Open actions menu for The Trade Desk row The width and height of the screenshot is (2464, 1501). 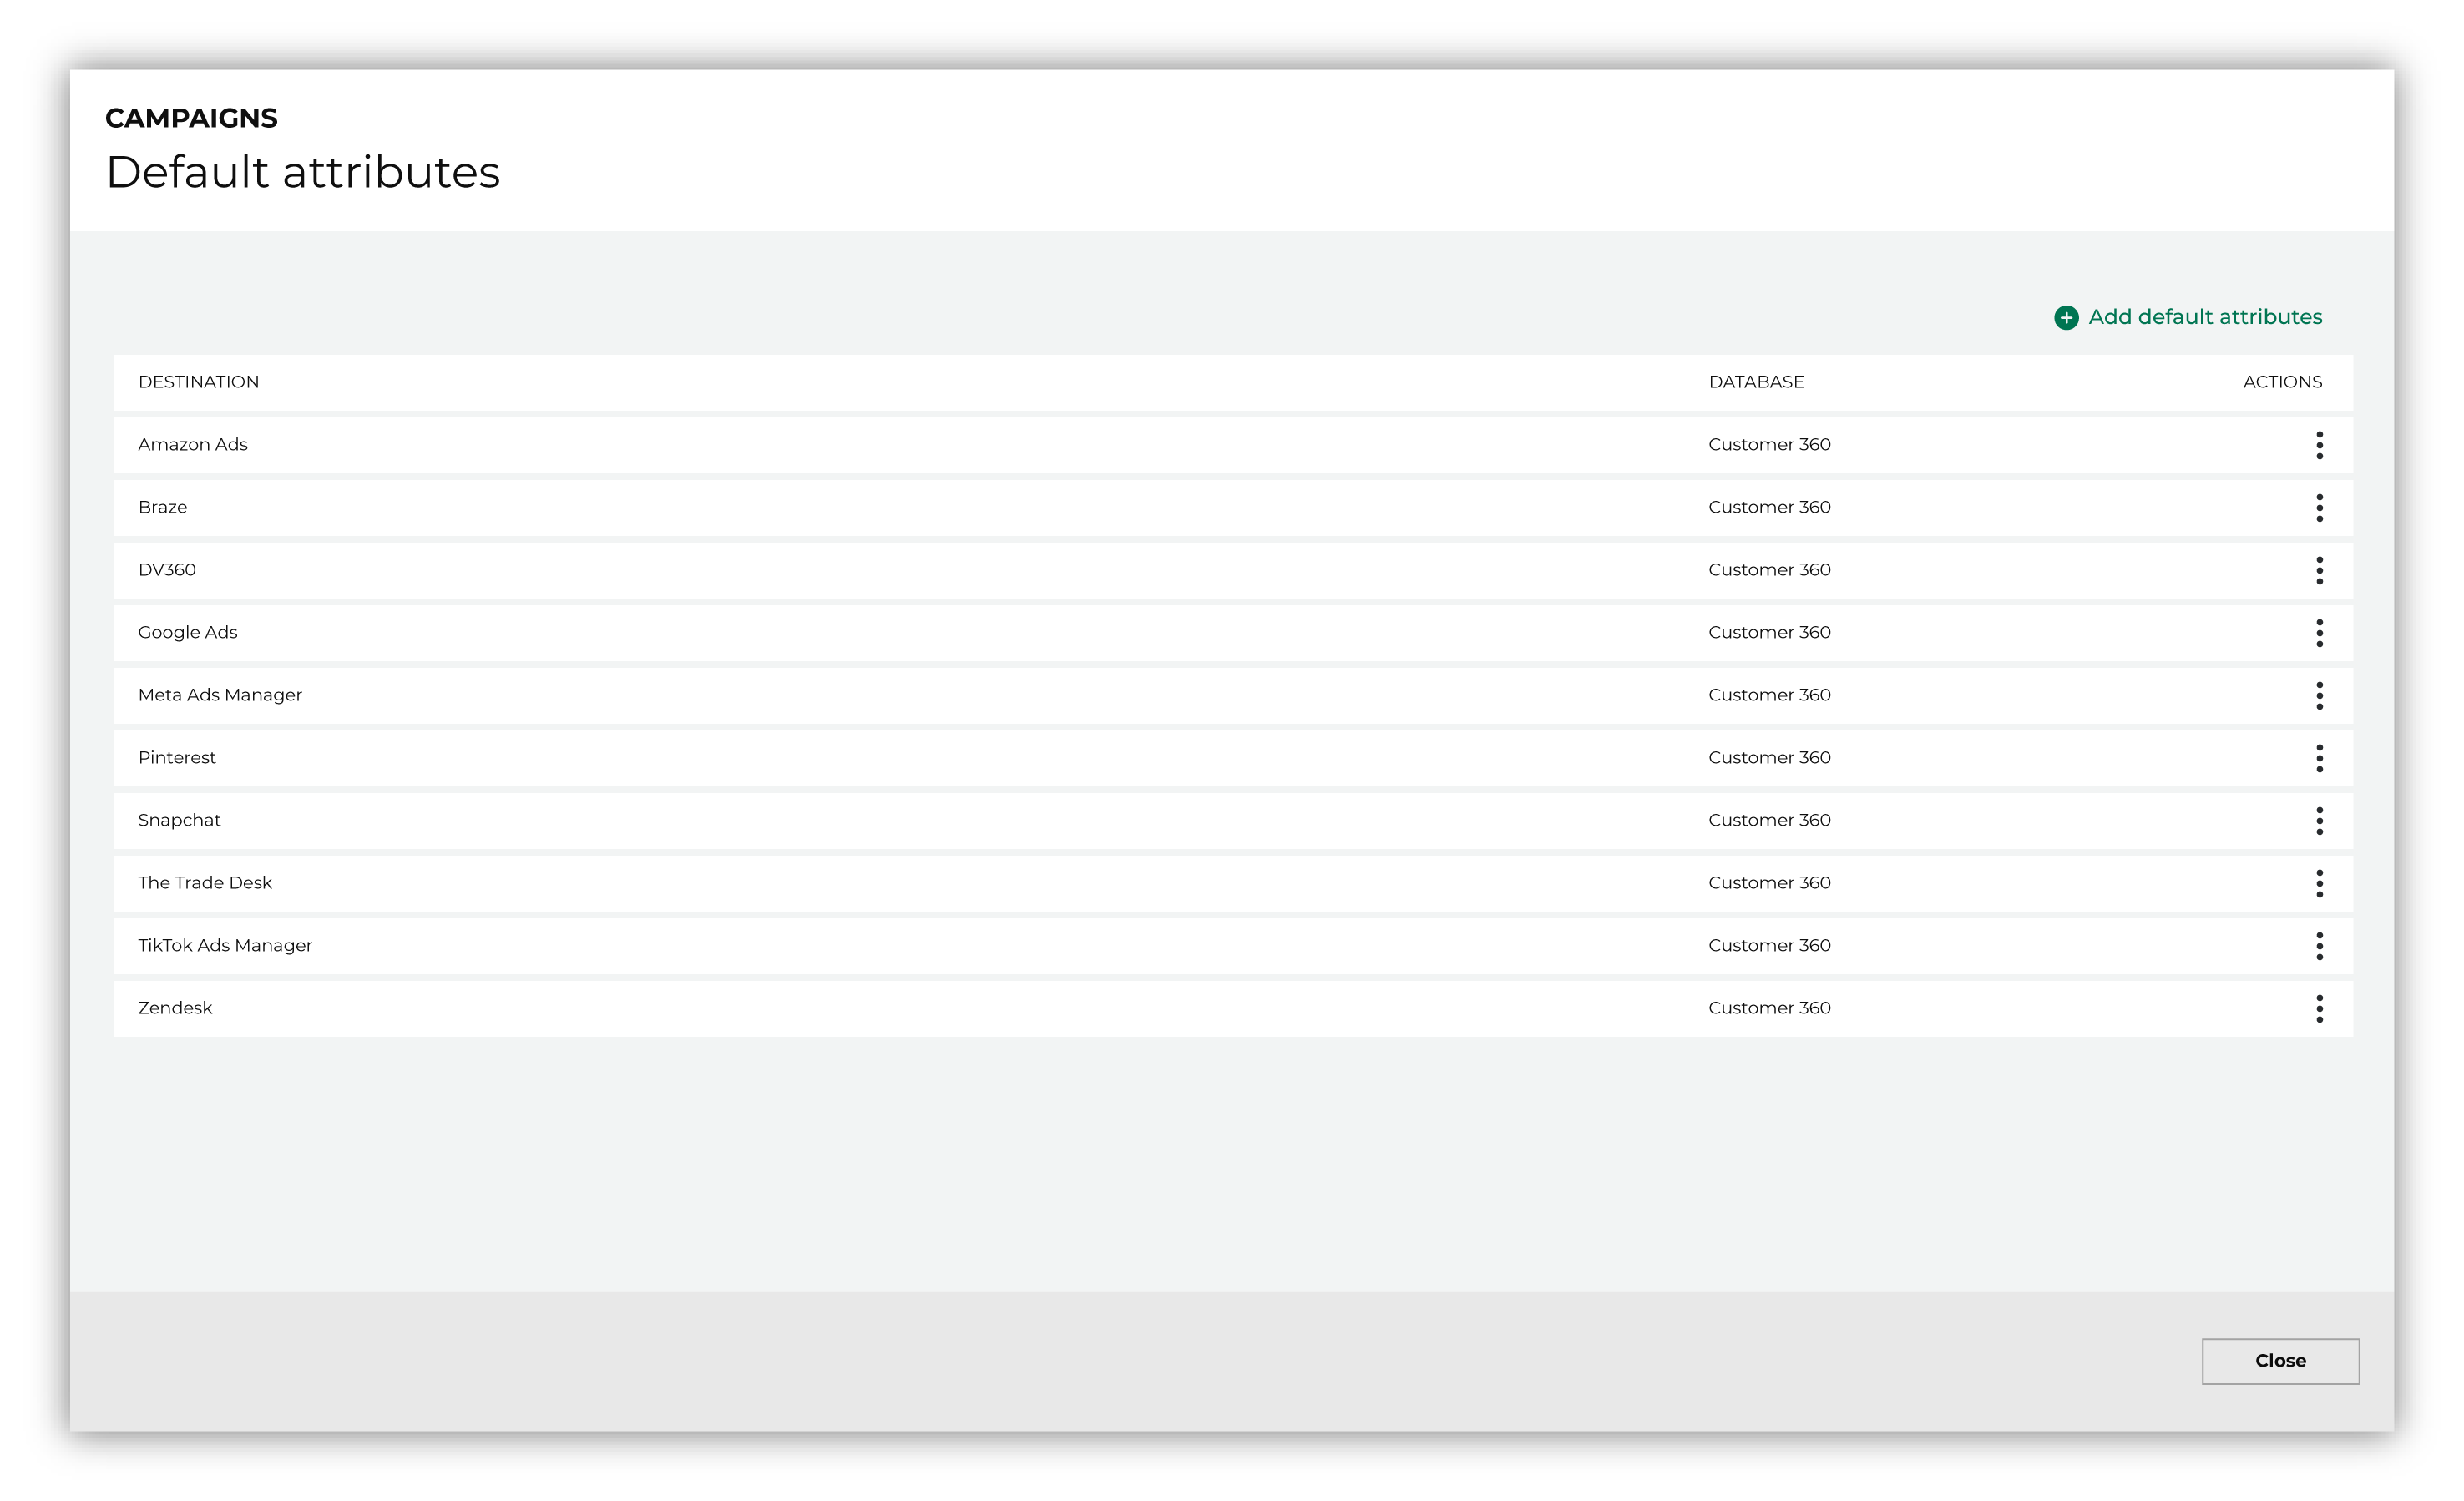coord(2319,883)
